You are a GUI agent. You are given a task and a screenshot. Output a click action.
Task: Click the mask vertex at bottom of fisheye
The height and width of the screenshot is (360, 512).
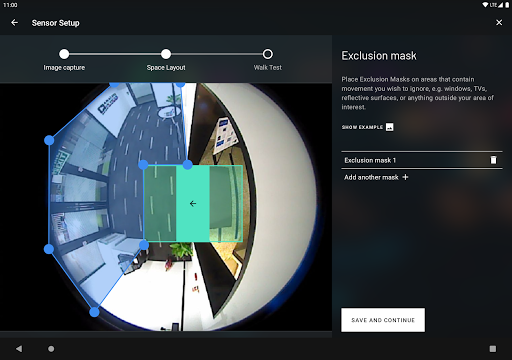click(x=94, y=312)
